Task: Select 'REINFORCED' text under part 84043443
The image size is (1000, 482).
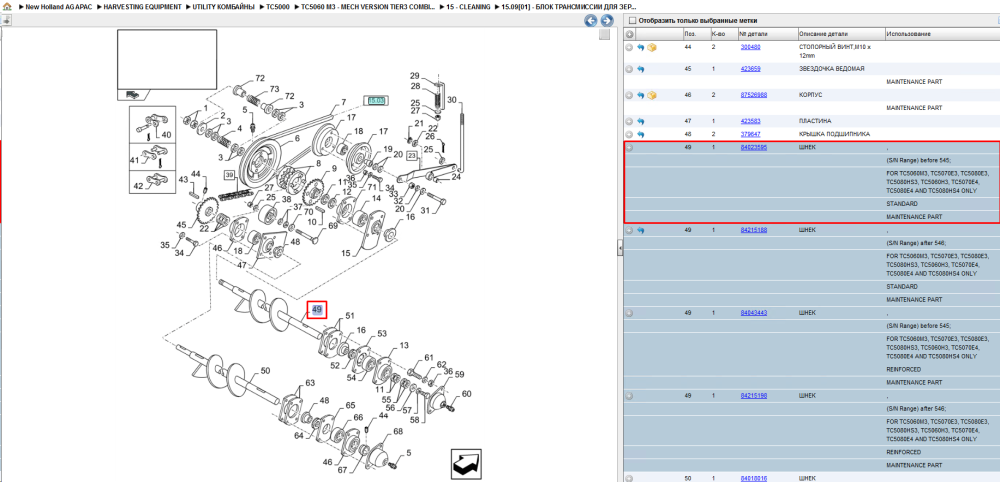Action: 902,370
